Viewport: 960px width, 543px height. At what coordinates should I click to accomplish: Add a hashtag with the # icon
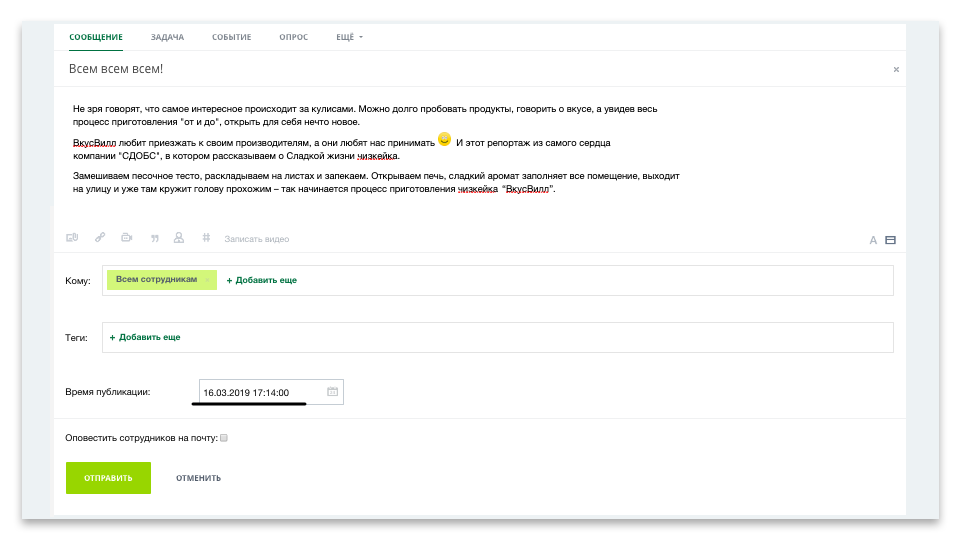(x=206, y=238)
